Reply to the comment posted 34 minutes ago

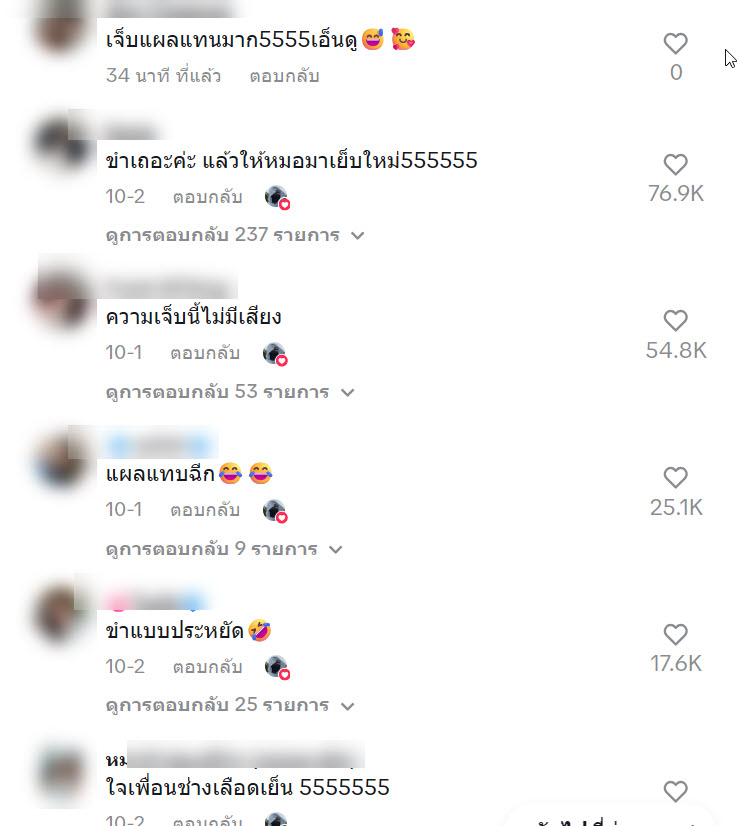click(284, 76)
